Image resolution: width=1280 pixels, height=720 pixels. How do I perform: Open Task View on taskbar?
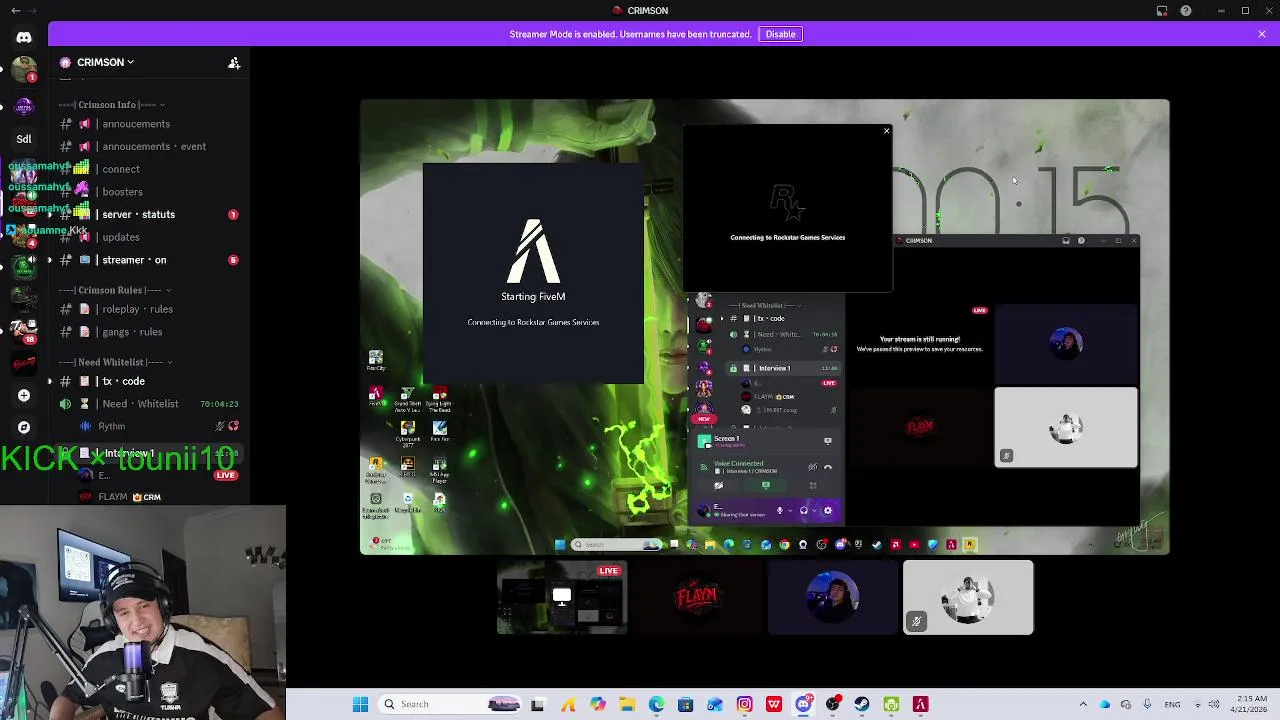[x=538, y=704]
